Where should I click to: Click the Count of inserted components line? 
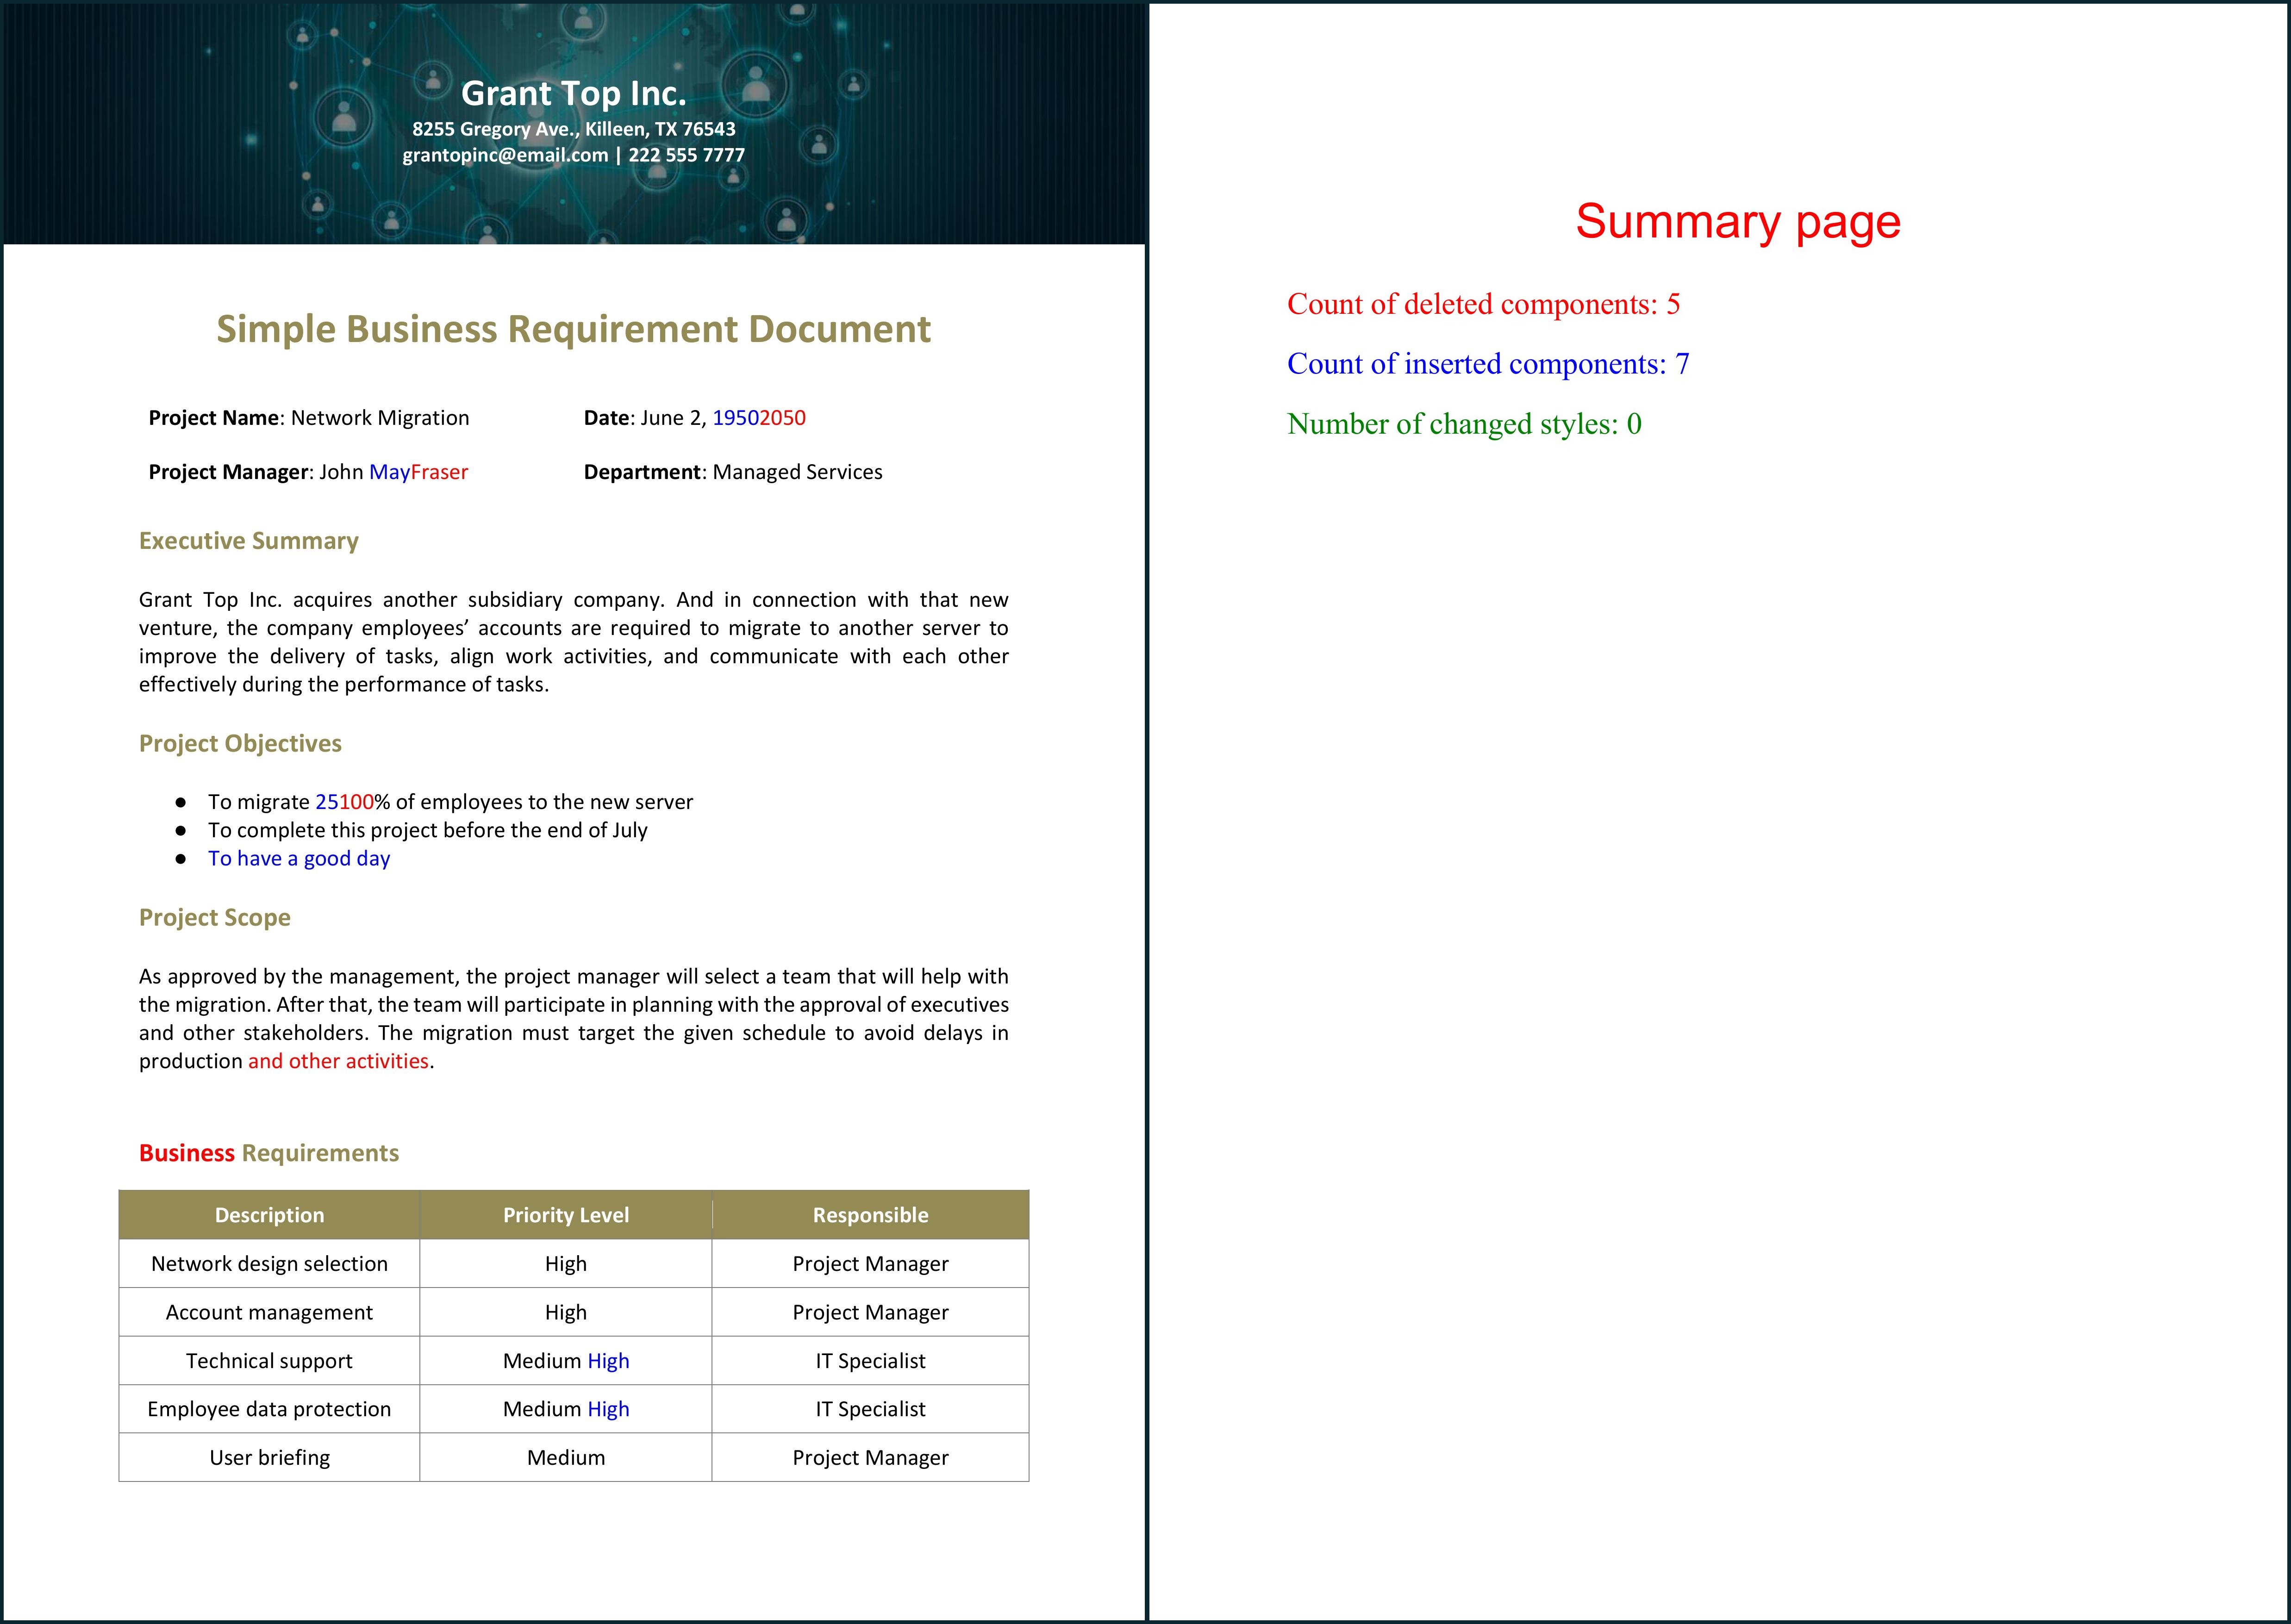(1487, 364)
